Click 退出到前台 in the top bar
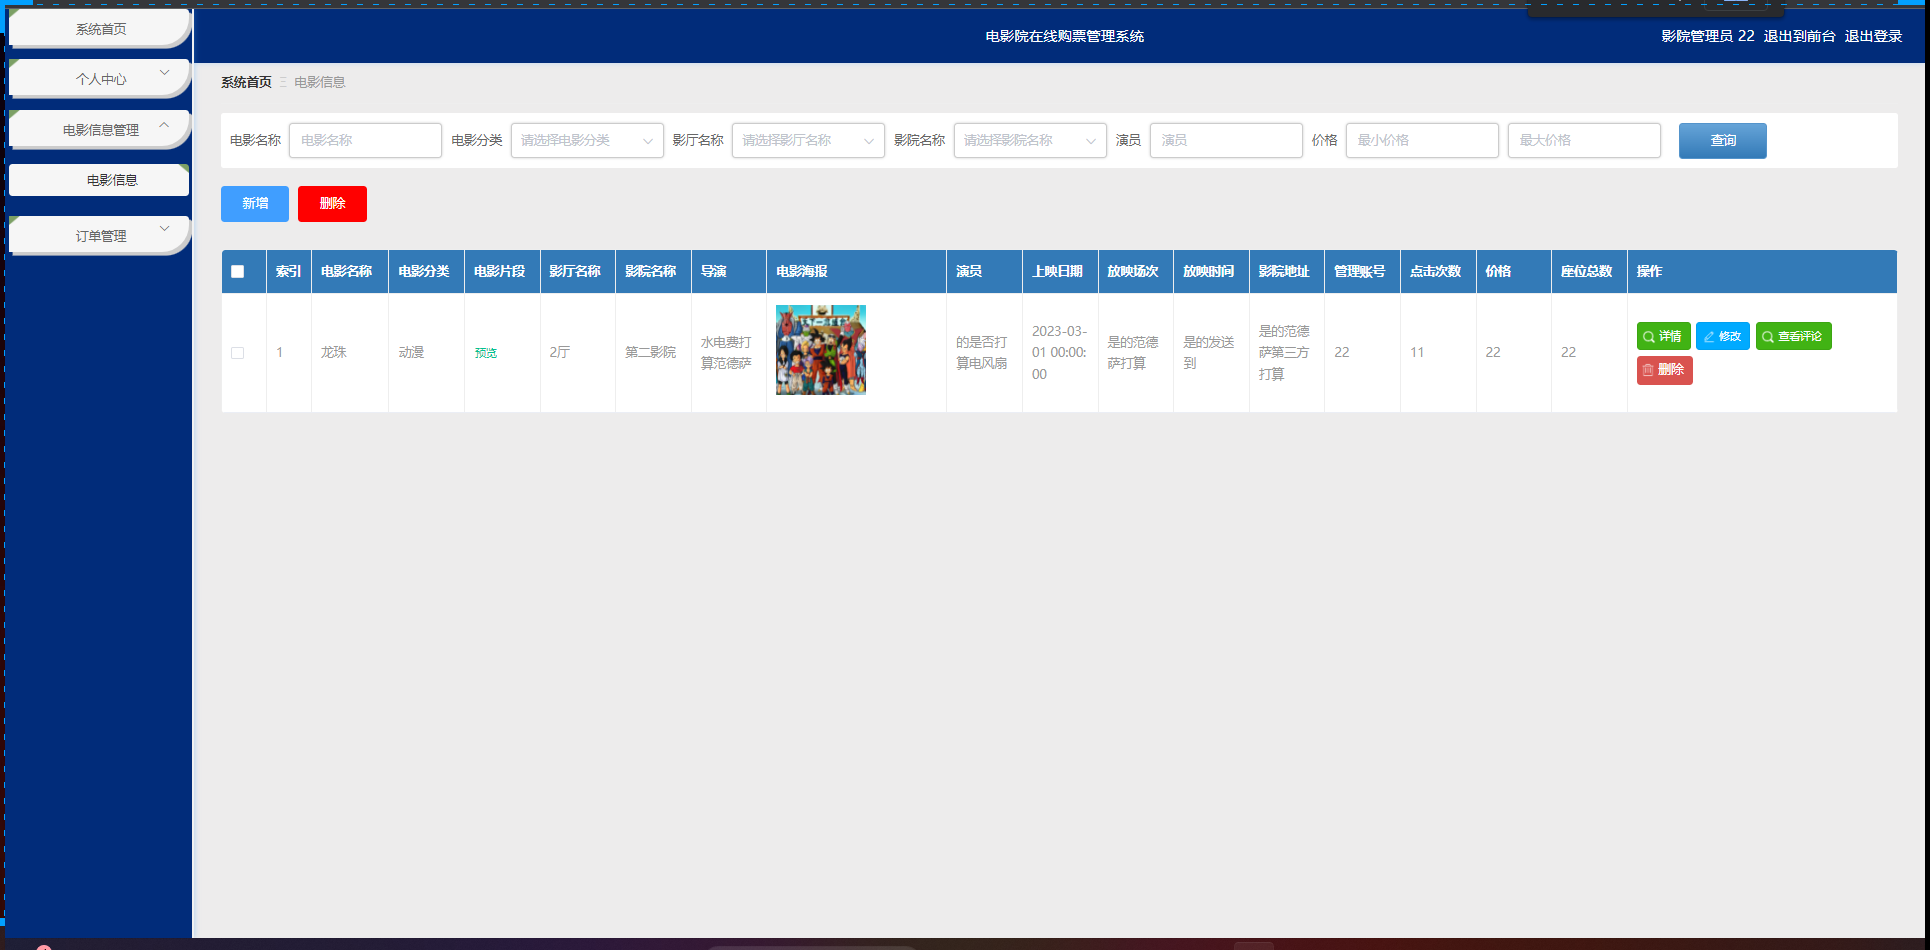This screenshot has width=1930, height=950. tap(1799, 36)
